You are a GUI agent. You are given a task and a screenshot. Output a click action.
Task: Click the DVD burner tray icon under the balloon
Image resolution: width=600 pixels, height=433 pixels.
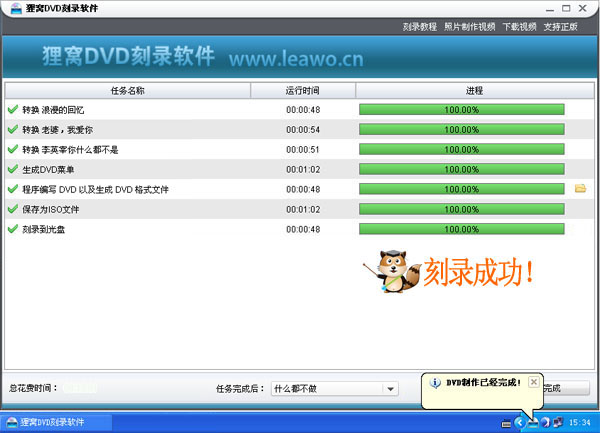[533, 423]
